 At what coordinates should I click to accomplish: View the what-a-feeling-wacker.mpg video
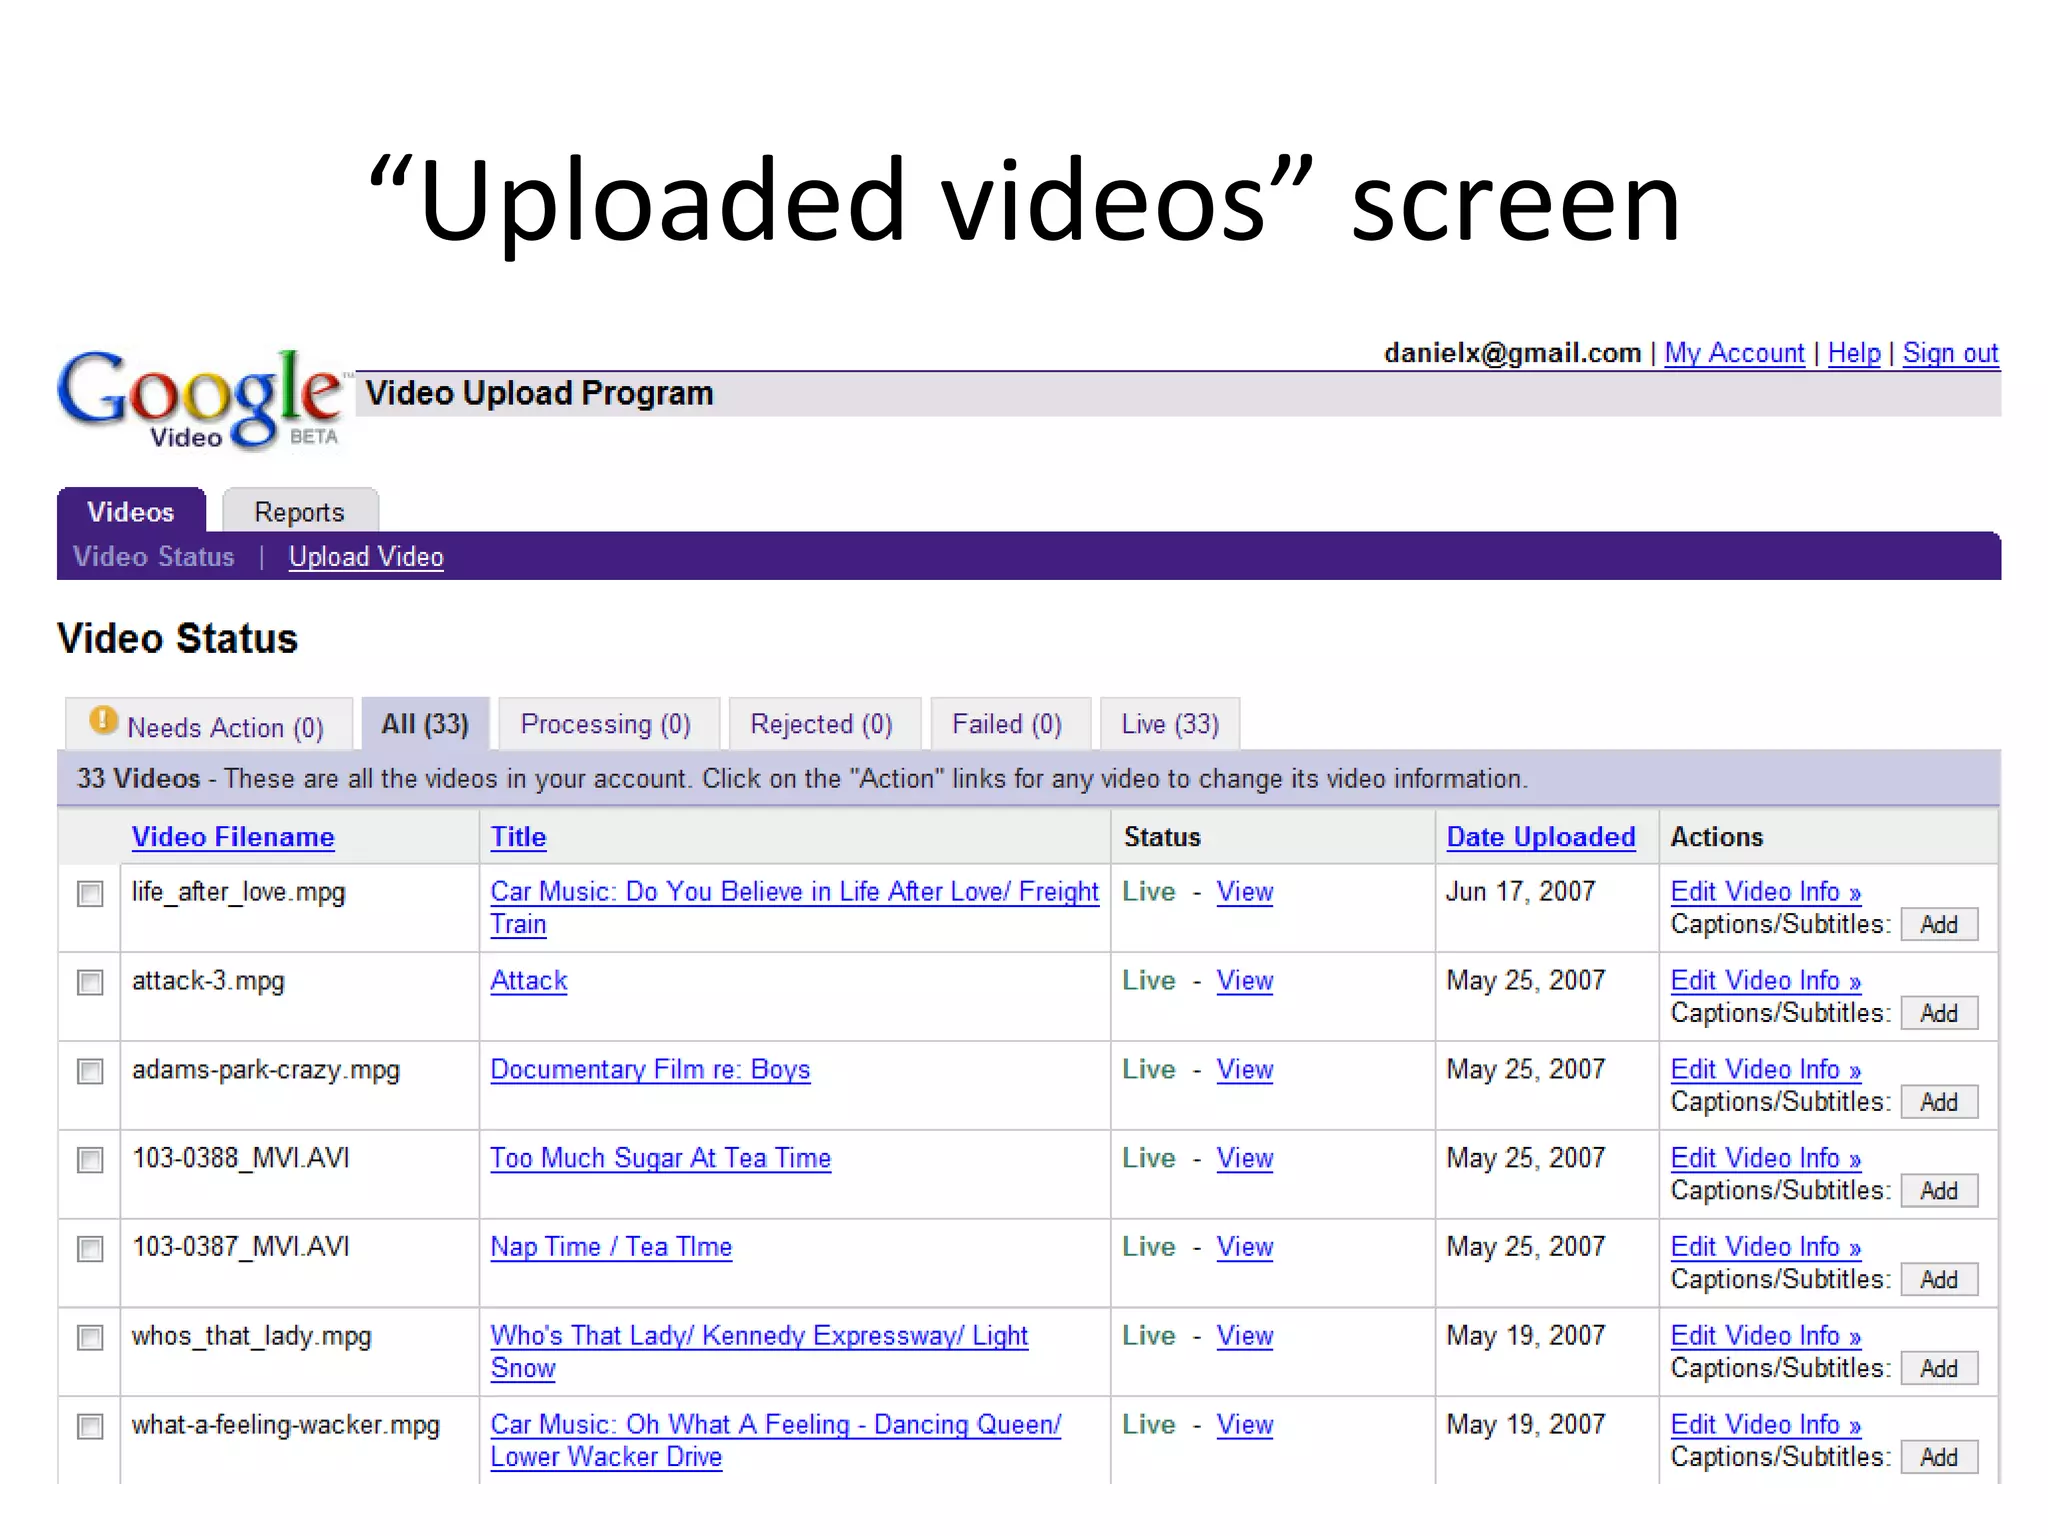pos(1245,1425)
